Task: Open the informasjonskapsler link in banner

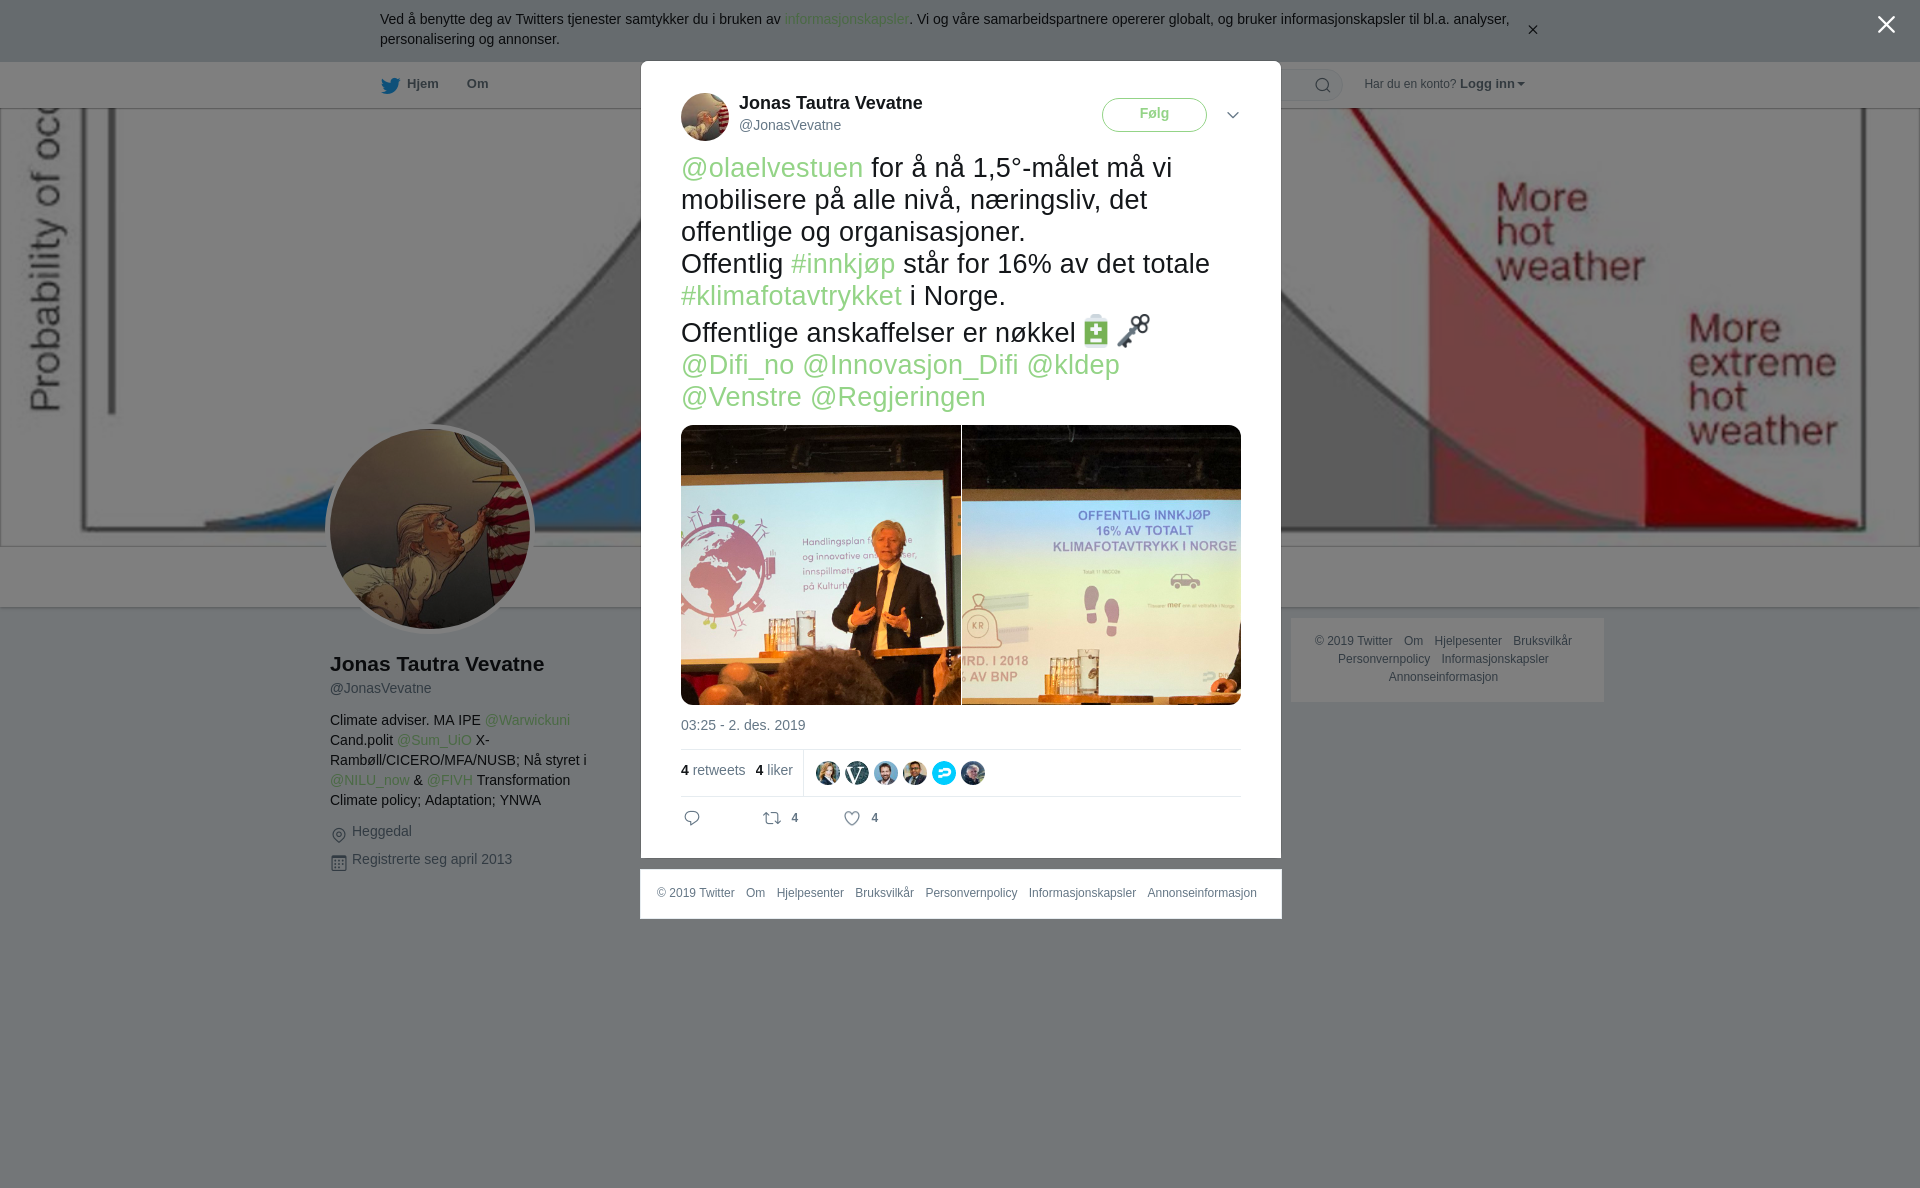Action: coord(846,19)
